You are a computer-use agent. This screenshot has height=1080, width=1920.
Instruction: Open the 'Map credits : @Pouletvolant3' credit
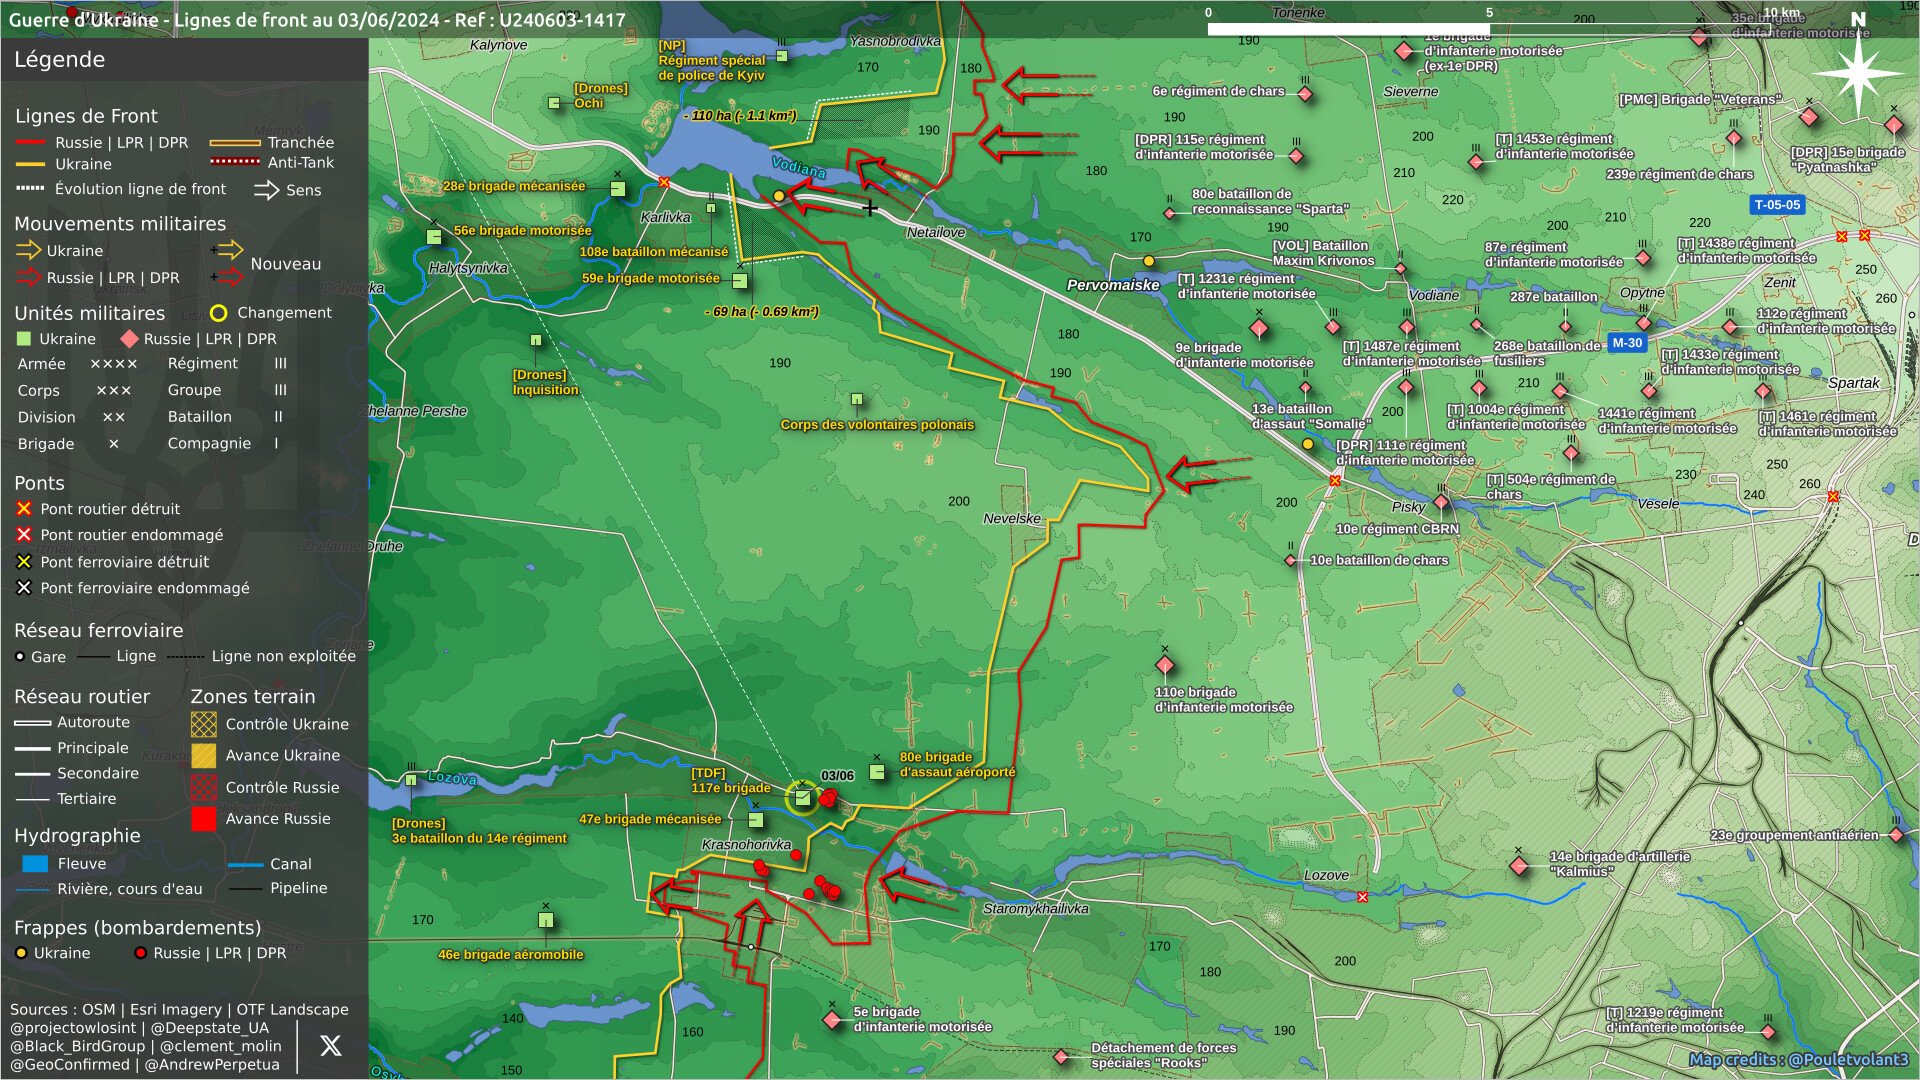[1799, 1060]
